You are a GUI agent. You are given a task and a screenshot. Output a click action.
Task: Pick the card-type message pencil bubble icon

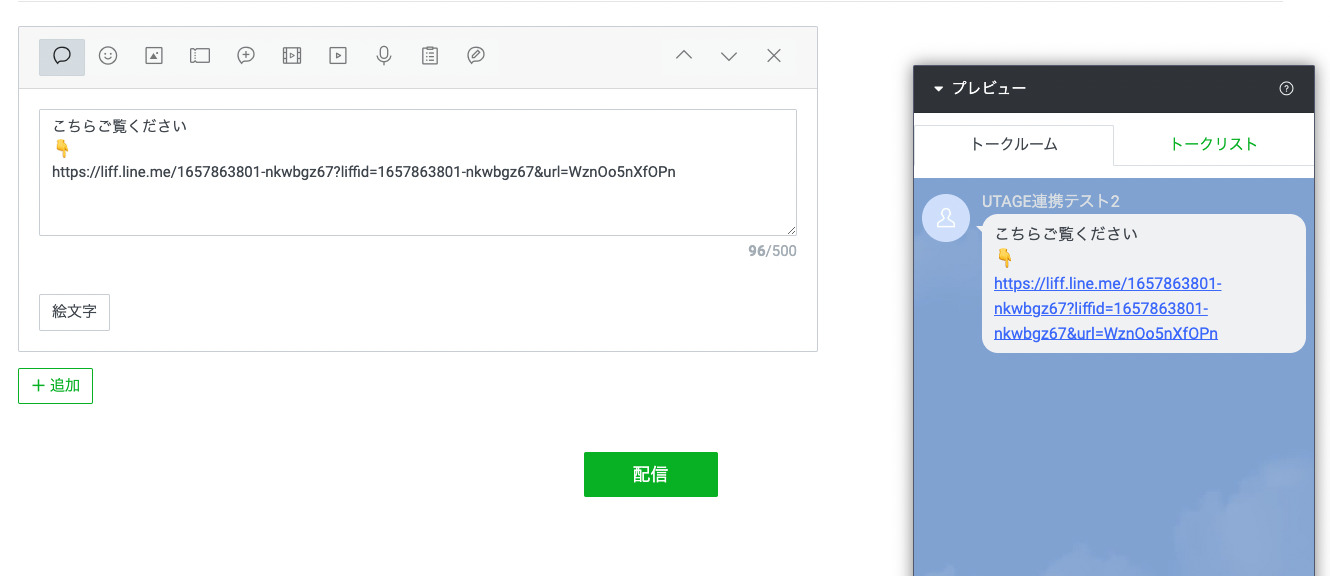point(476,57)
